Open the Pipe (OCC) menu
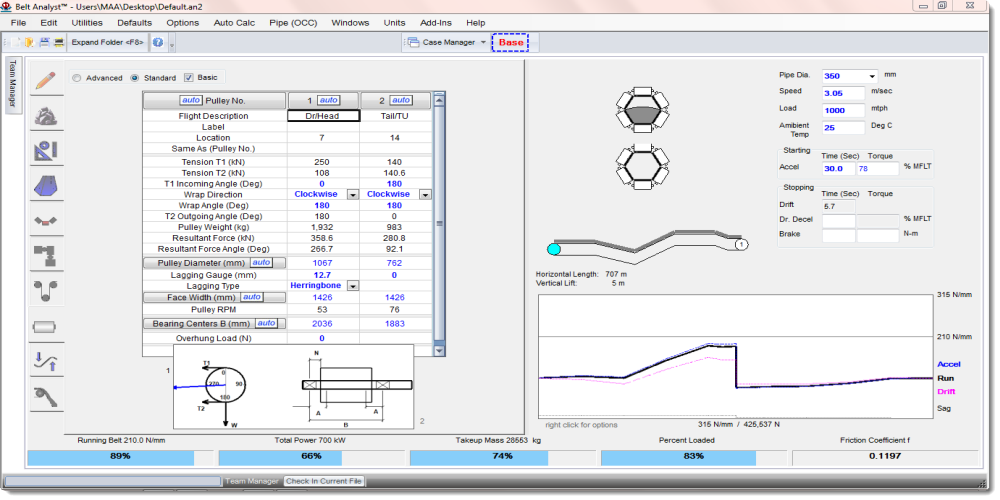Viewport: 1000px width, 500px height. coord(293,22)
